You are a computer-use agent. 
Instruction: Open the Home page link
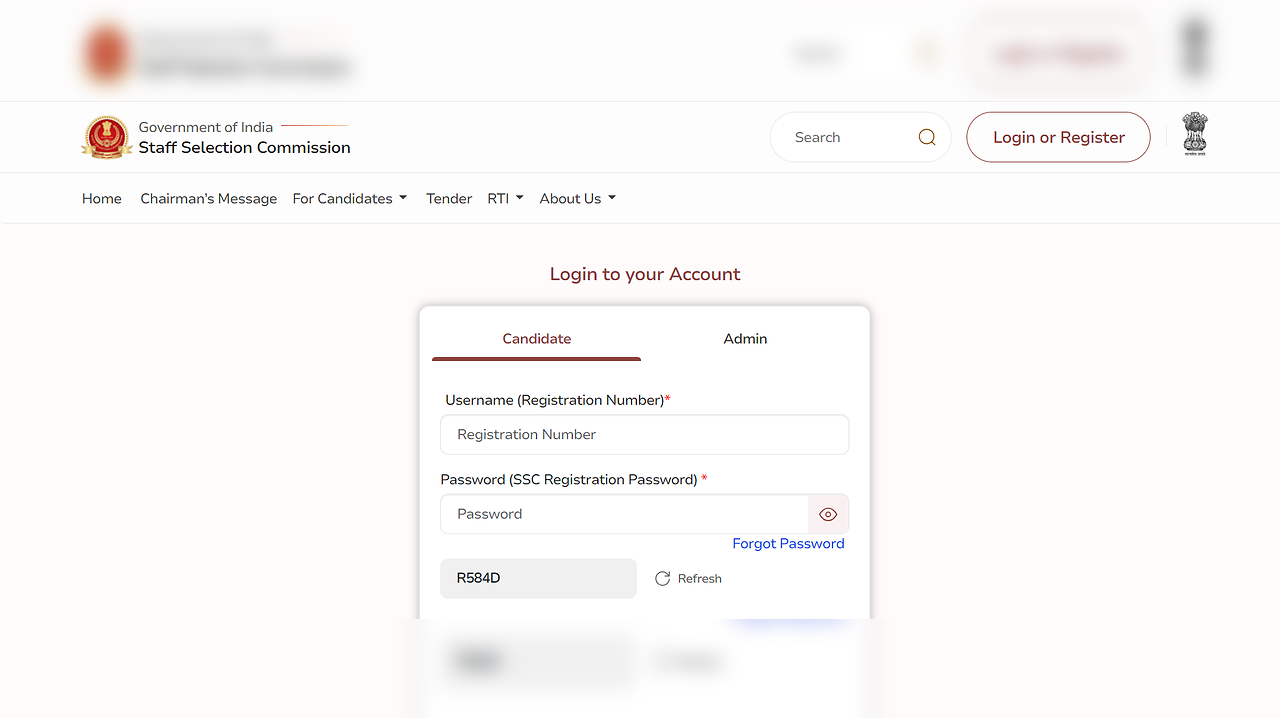tap(102, 199)
